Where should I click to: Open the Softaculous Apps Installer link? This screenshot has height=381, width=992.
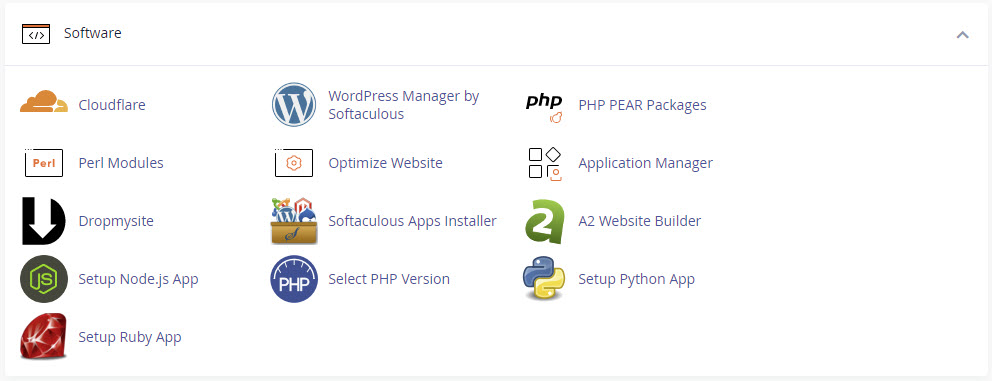click(412, 222)
